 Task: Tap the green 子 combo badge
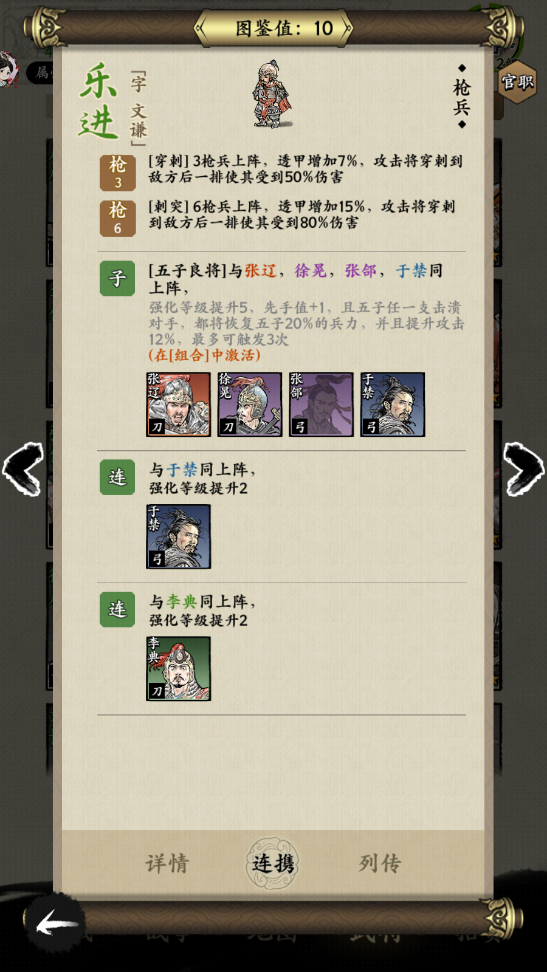point(117,278)
